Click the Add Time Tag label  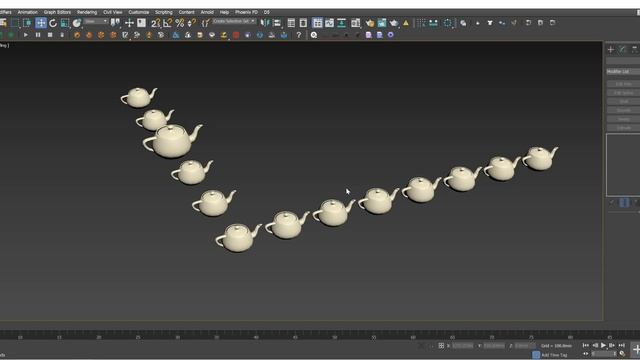click(x=554, y=355)
